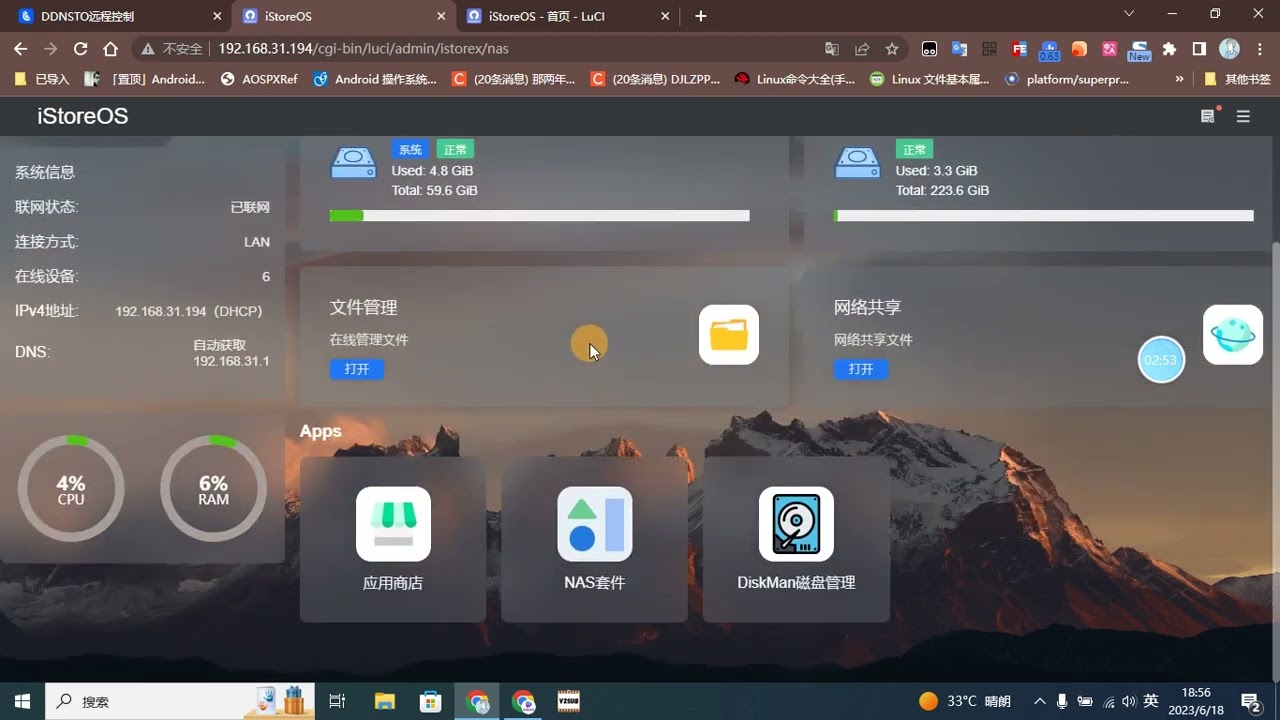1280x720 pixels.
Task: Switch to DDNSTO远程控制 tab
Action: click(x=117, y=16)
